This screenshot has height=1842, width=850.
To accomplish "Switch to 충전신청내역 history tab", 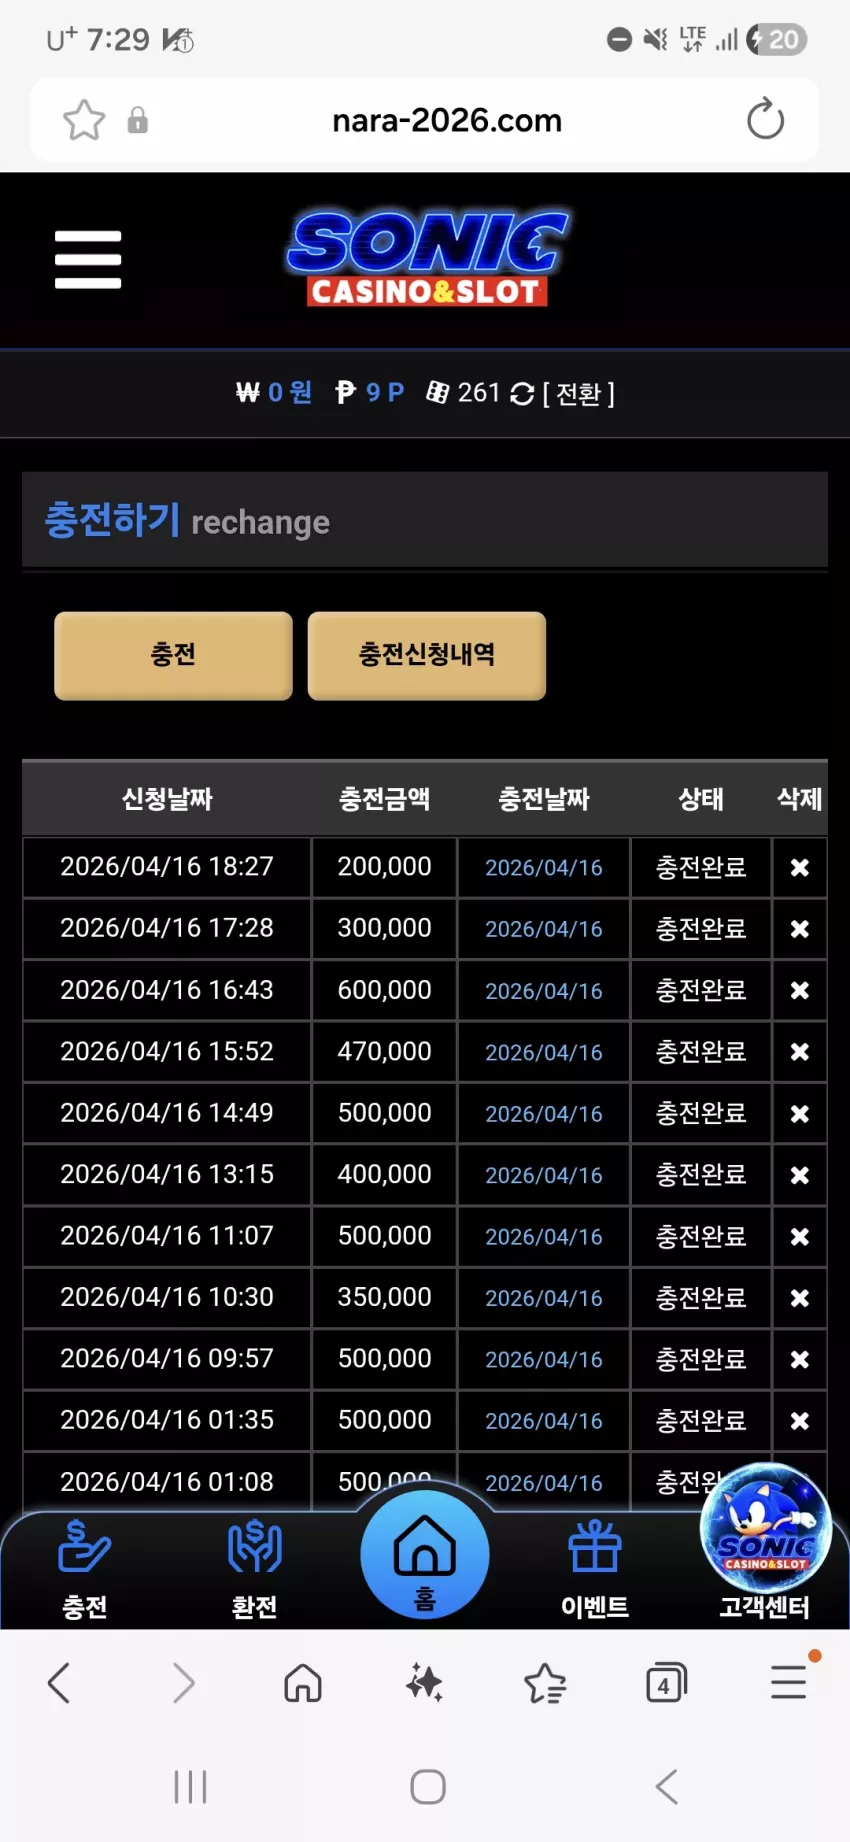I will coord(427,655).
